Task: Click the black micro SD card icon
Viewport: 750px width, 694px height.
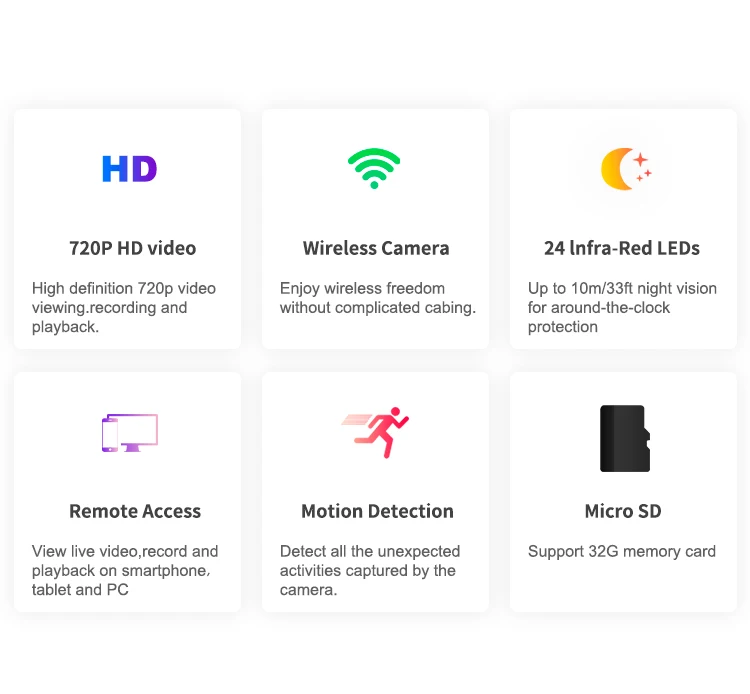Action: pyautogui.click(x=625, y=439)
